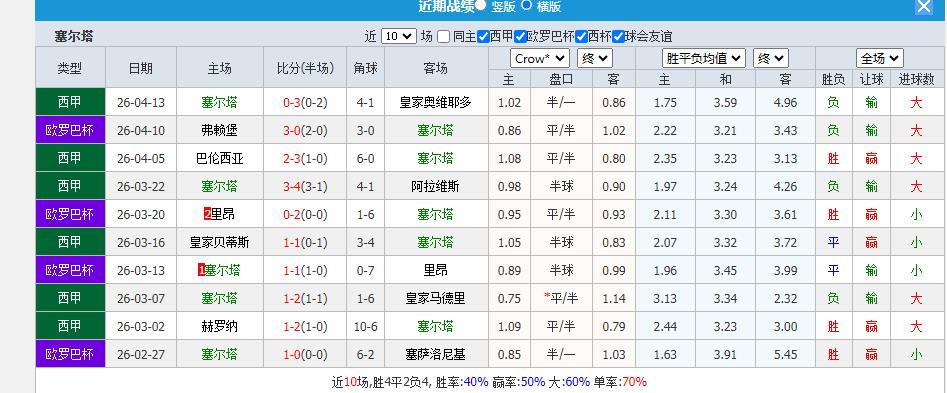Click odds value 5.45 in 塞萨洛尼基 row
Viewport: 947px width, 393px height.
785,354
